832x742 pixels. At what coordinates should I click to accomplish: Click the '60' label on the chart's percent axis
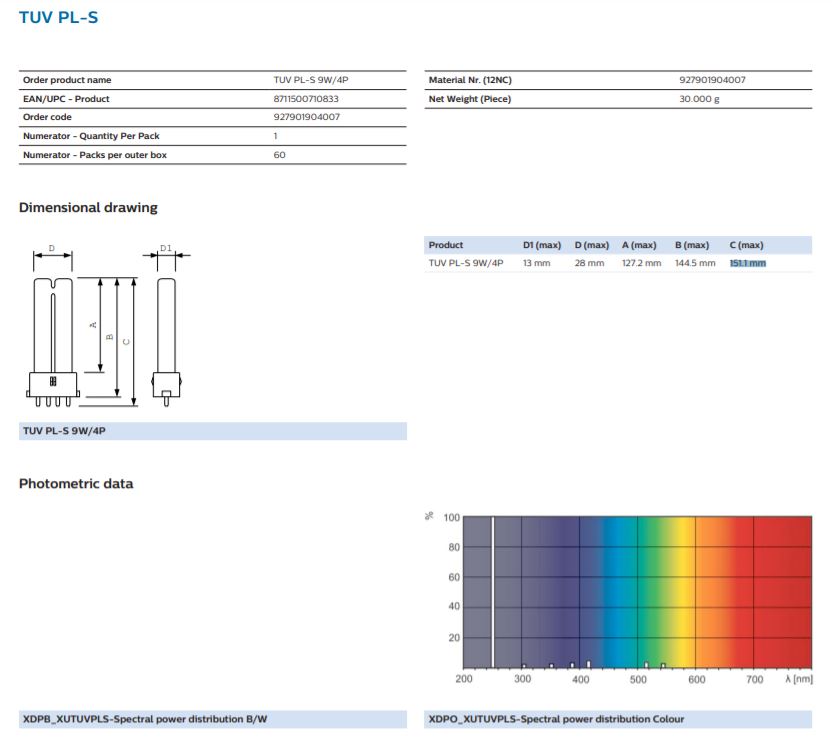(x=454, y=577)
